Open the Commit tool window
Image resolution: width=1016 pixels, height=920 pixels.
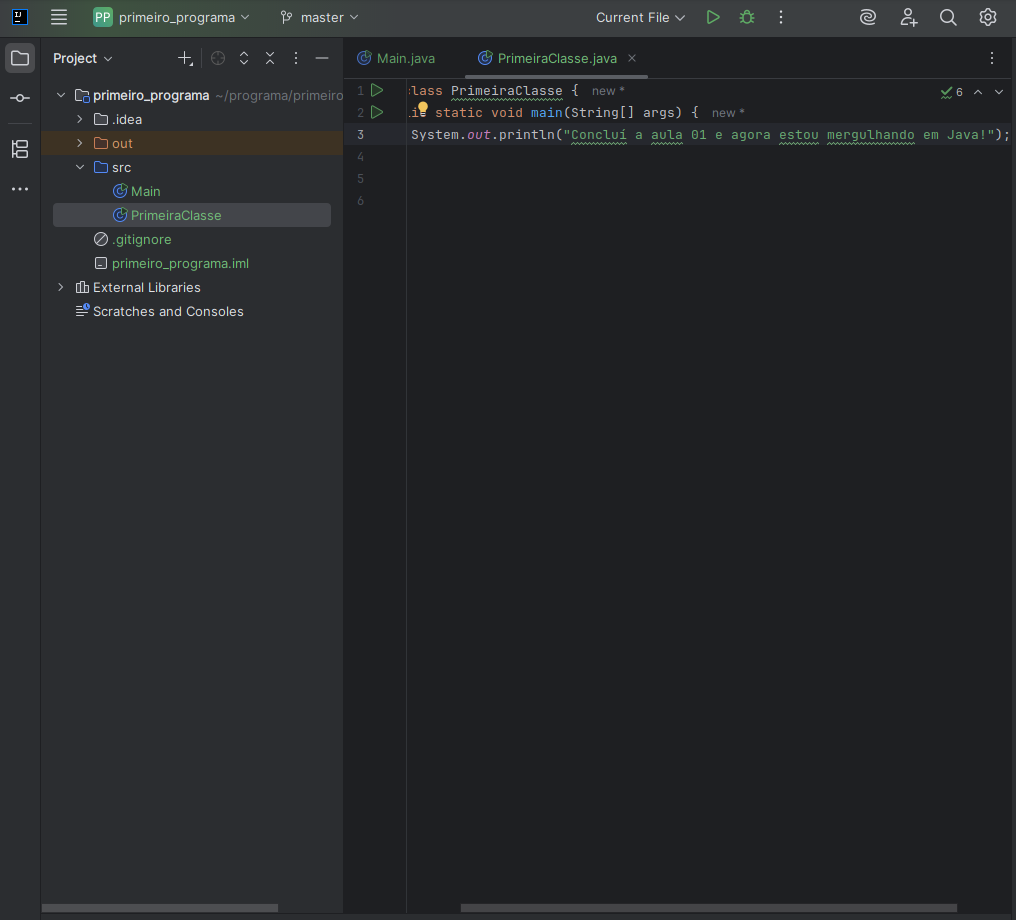(20, 98)
